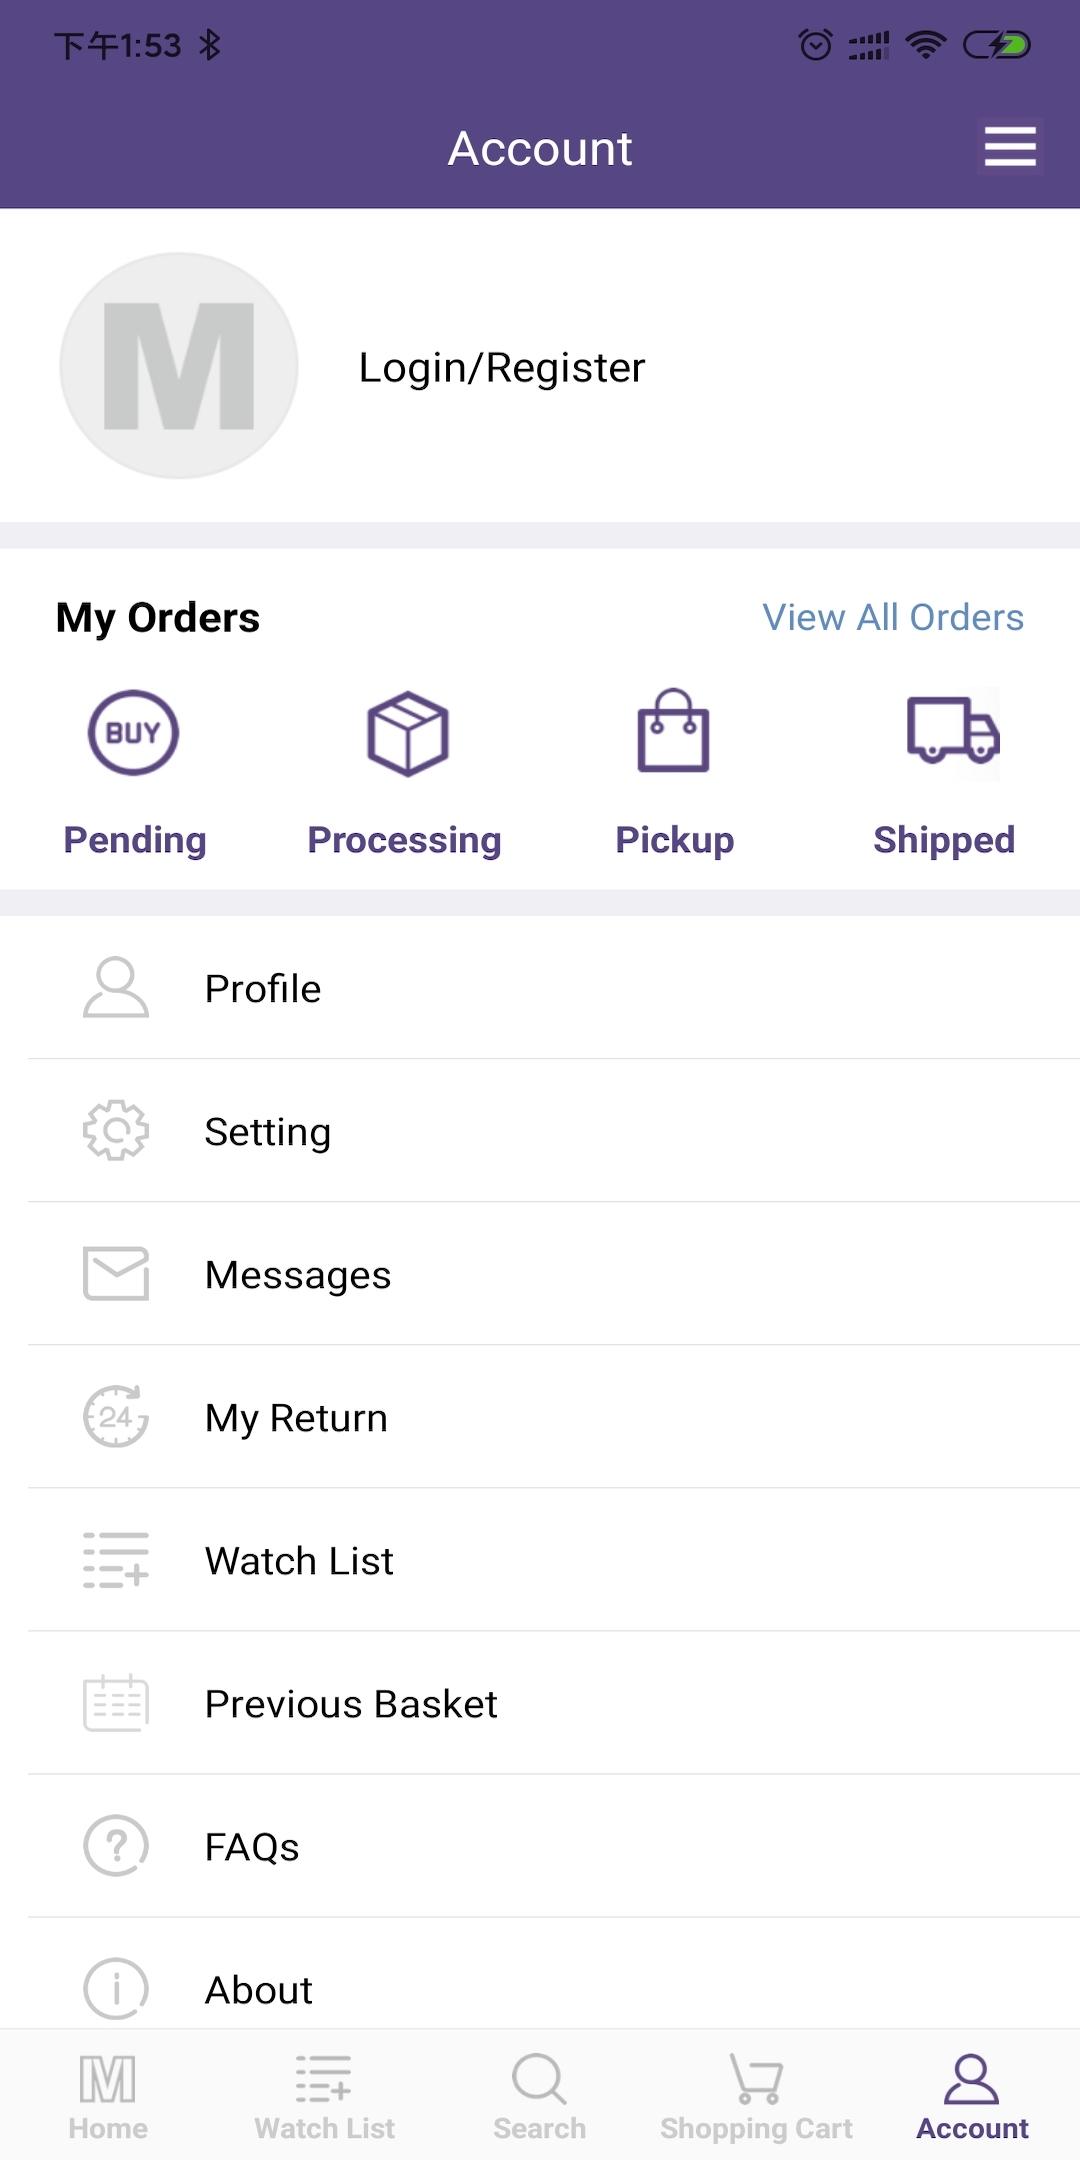Open the Profile menu entry
Image resolution: width=1080 pixels, height=2160 pixels.
(x=263, y=988)
